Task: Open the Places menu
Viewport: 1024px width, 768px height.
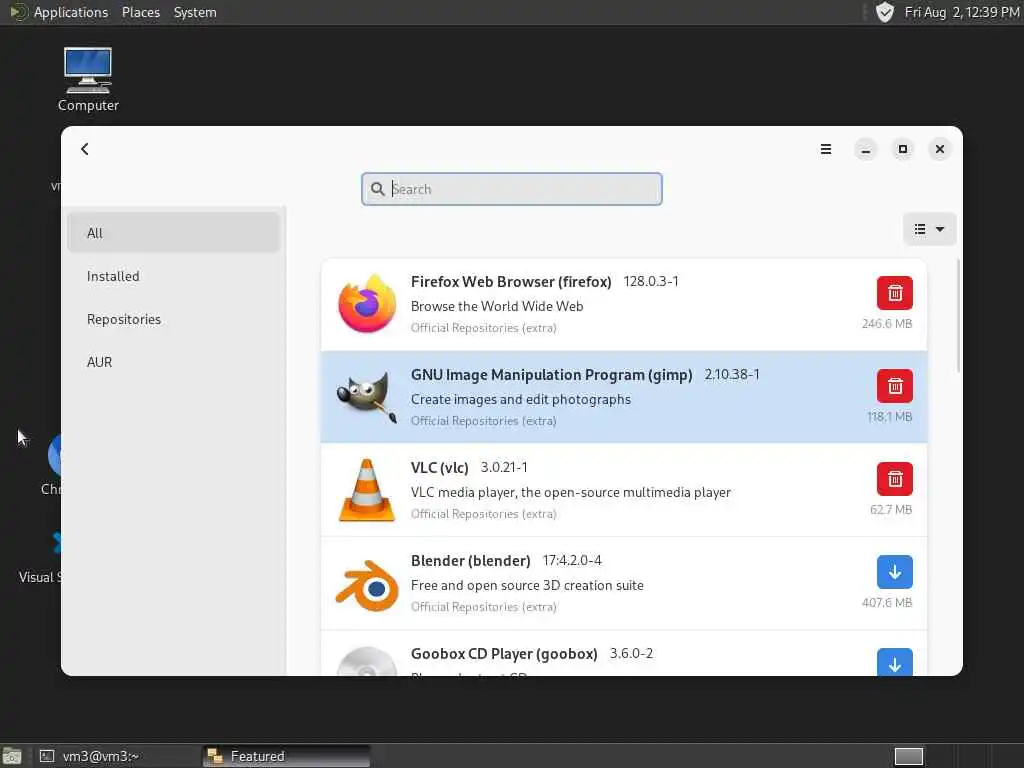Action: [140, 12]
